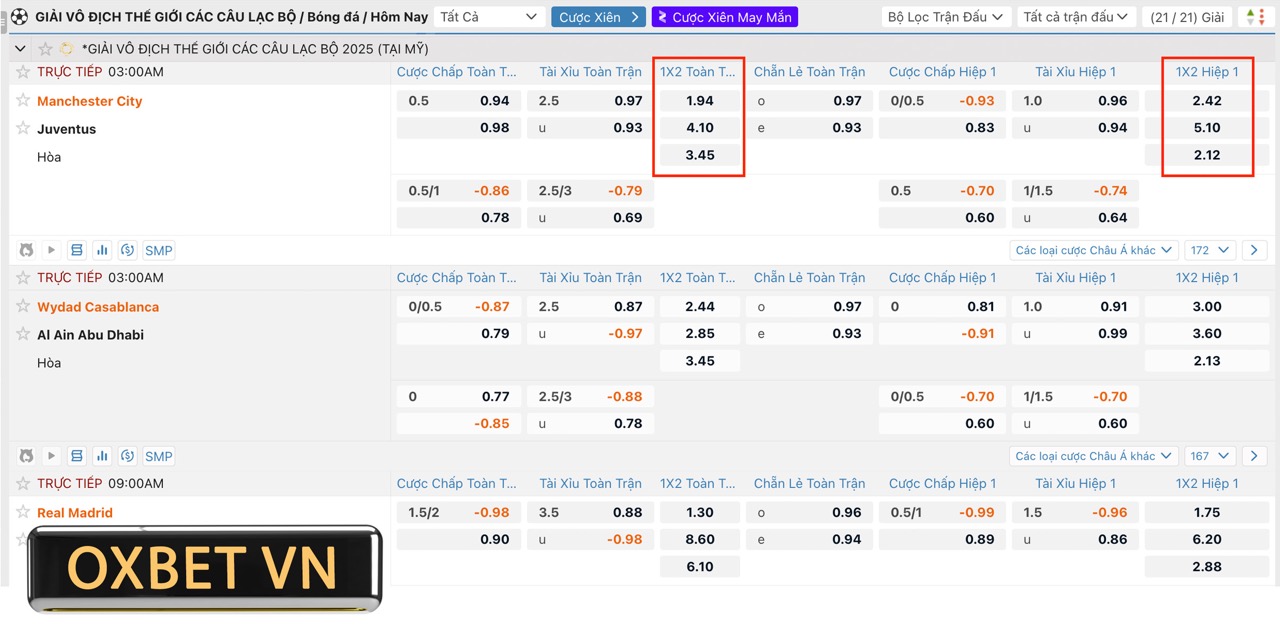Click the mascot icon under Manchester City match
This screenshot has width=1280, height=640.
point(26,250)
